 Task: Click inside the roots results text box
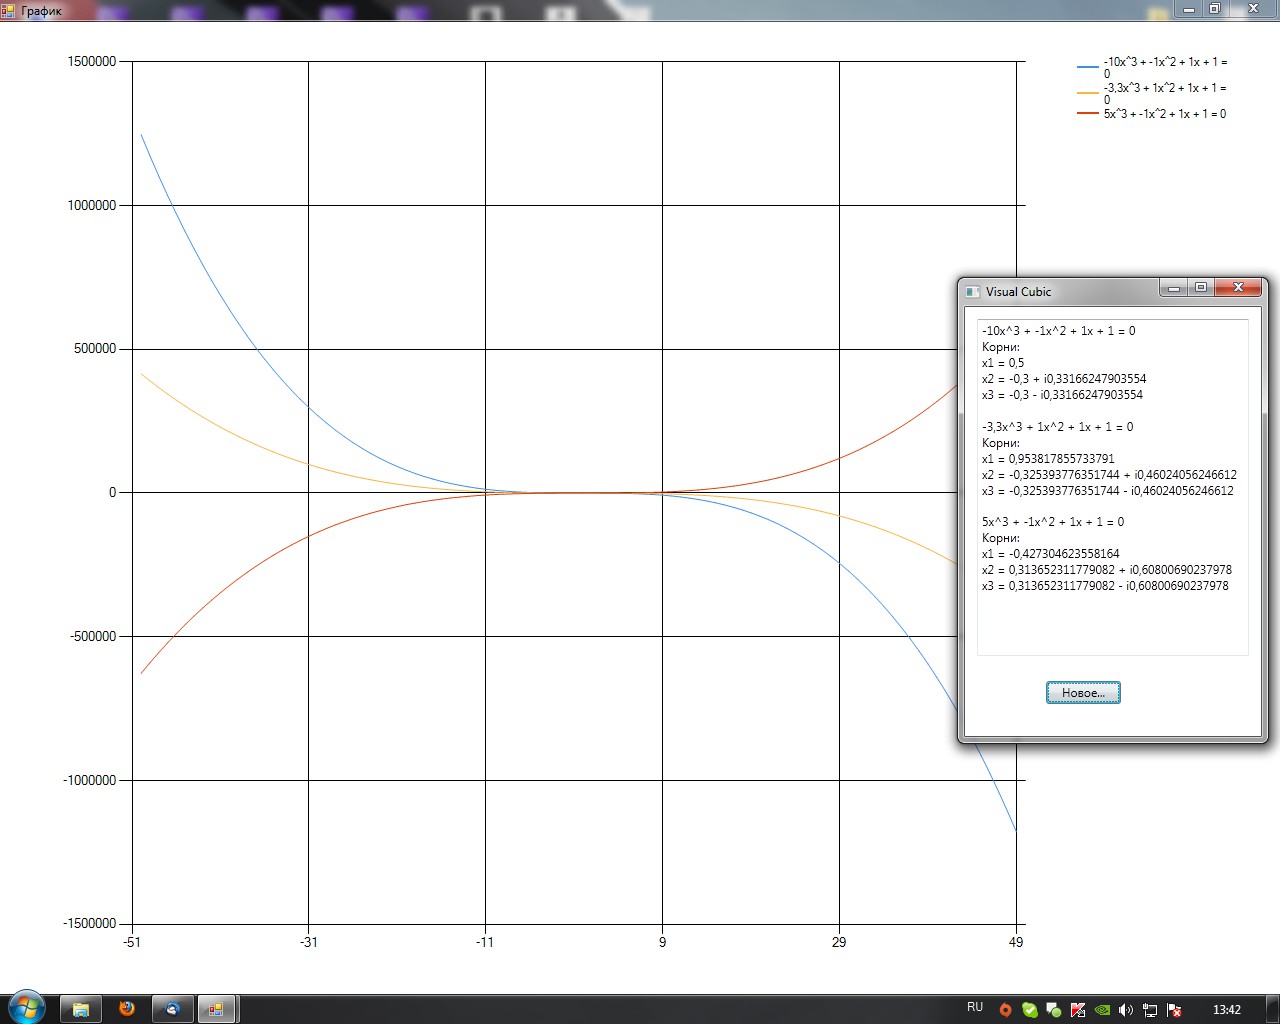1113,487
